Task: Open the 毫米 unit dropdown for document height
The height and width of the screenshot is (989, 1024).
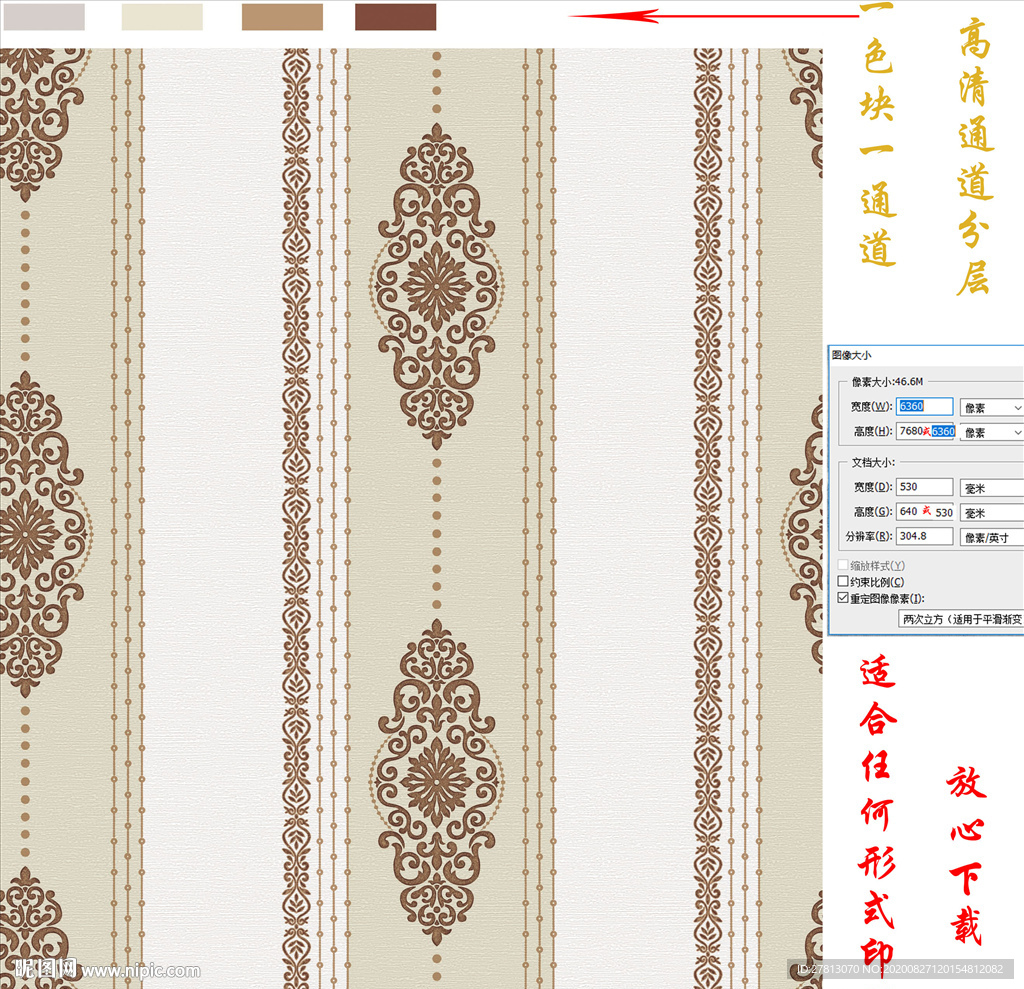Action: tap(991, 513)
